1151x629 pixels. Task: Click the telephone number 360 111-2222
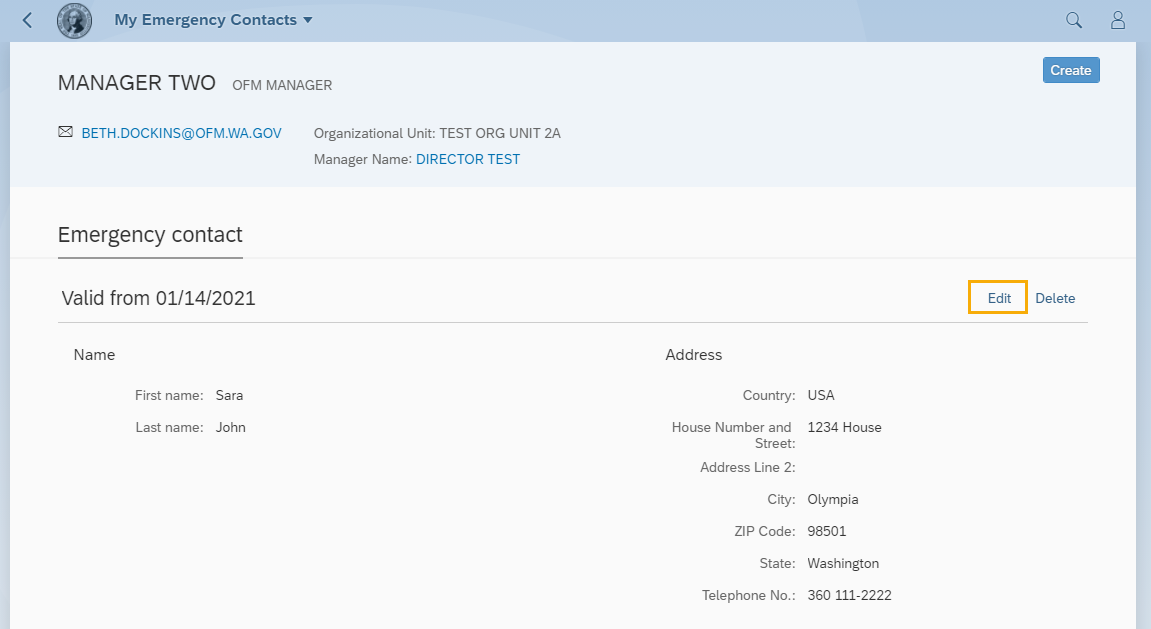pyautogui.click(x=849, y=595)
